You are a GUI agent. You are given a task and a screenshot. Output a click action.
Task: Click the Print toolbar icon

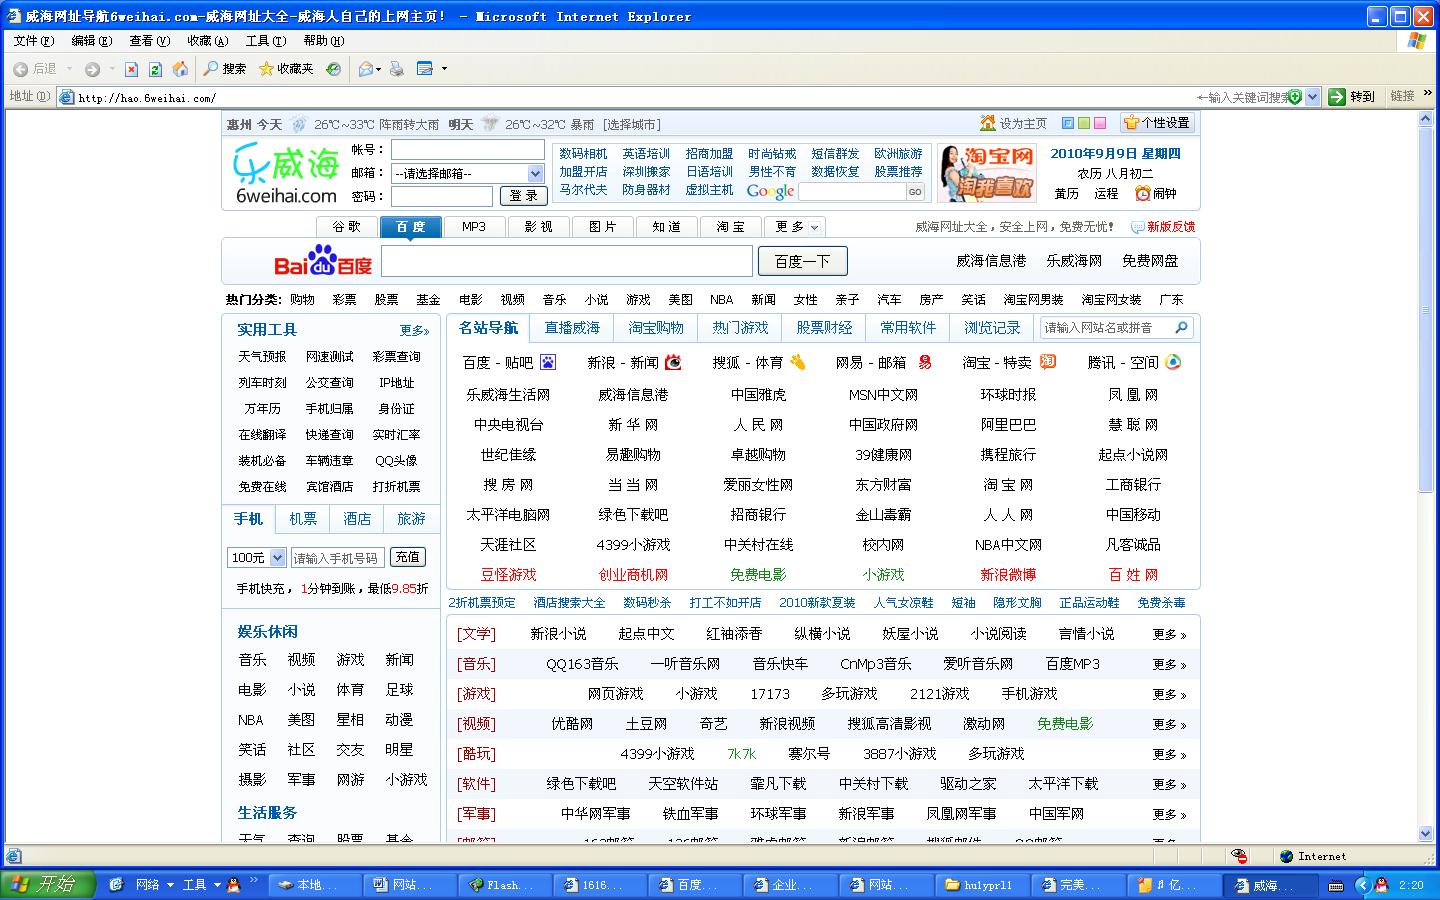[x=397, y=69]
